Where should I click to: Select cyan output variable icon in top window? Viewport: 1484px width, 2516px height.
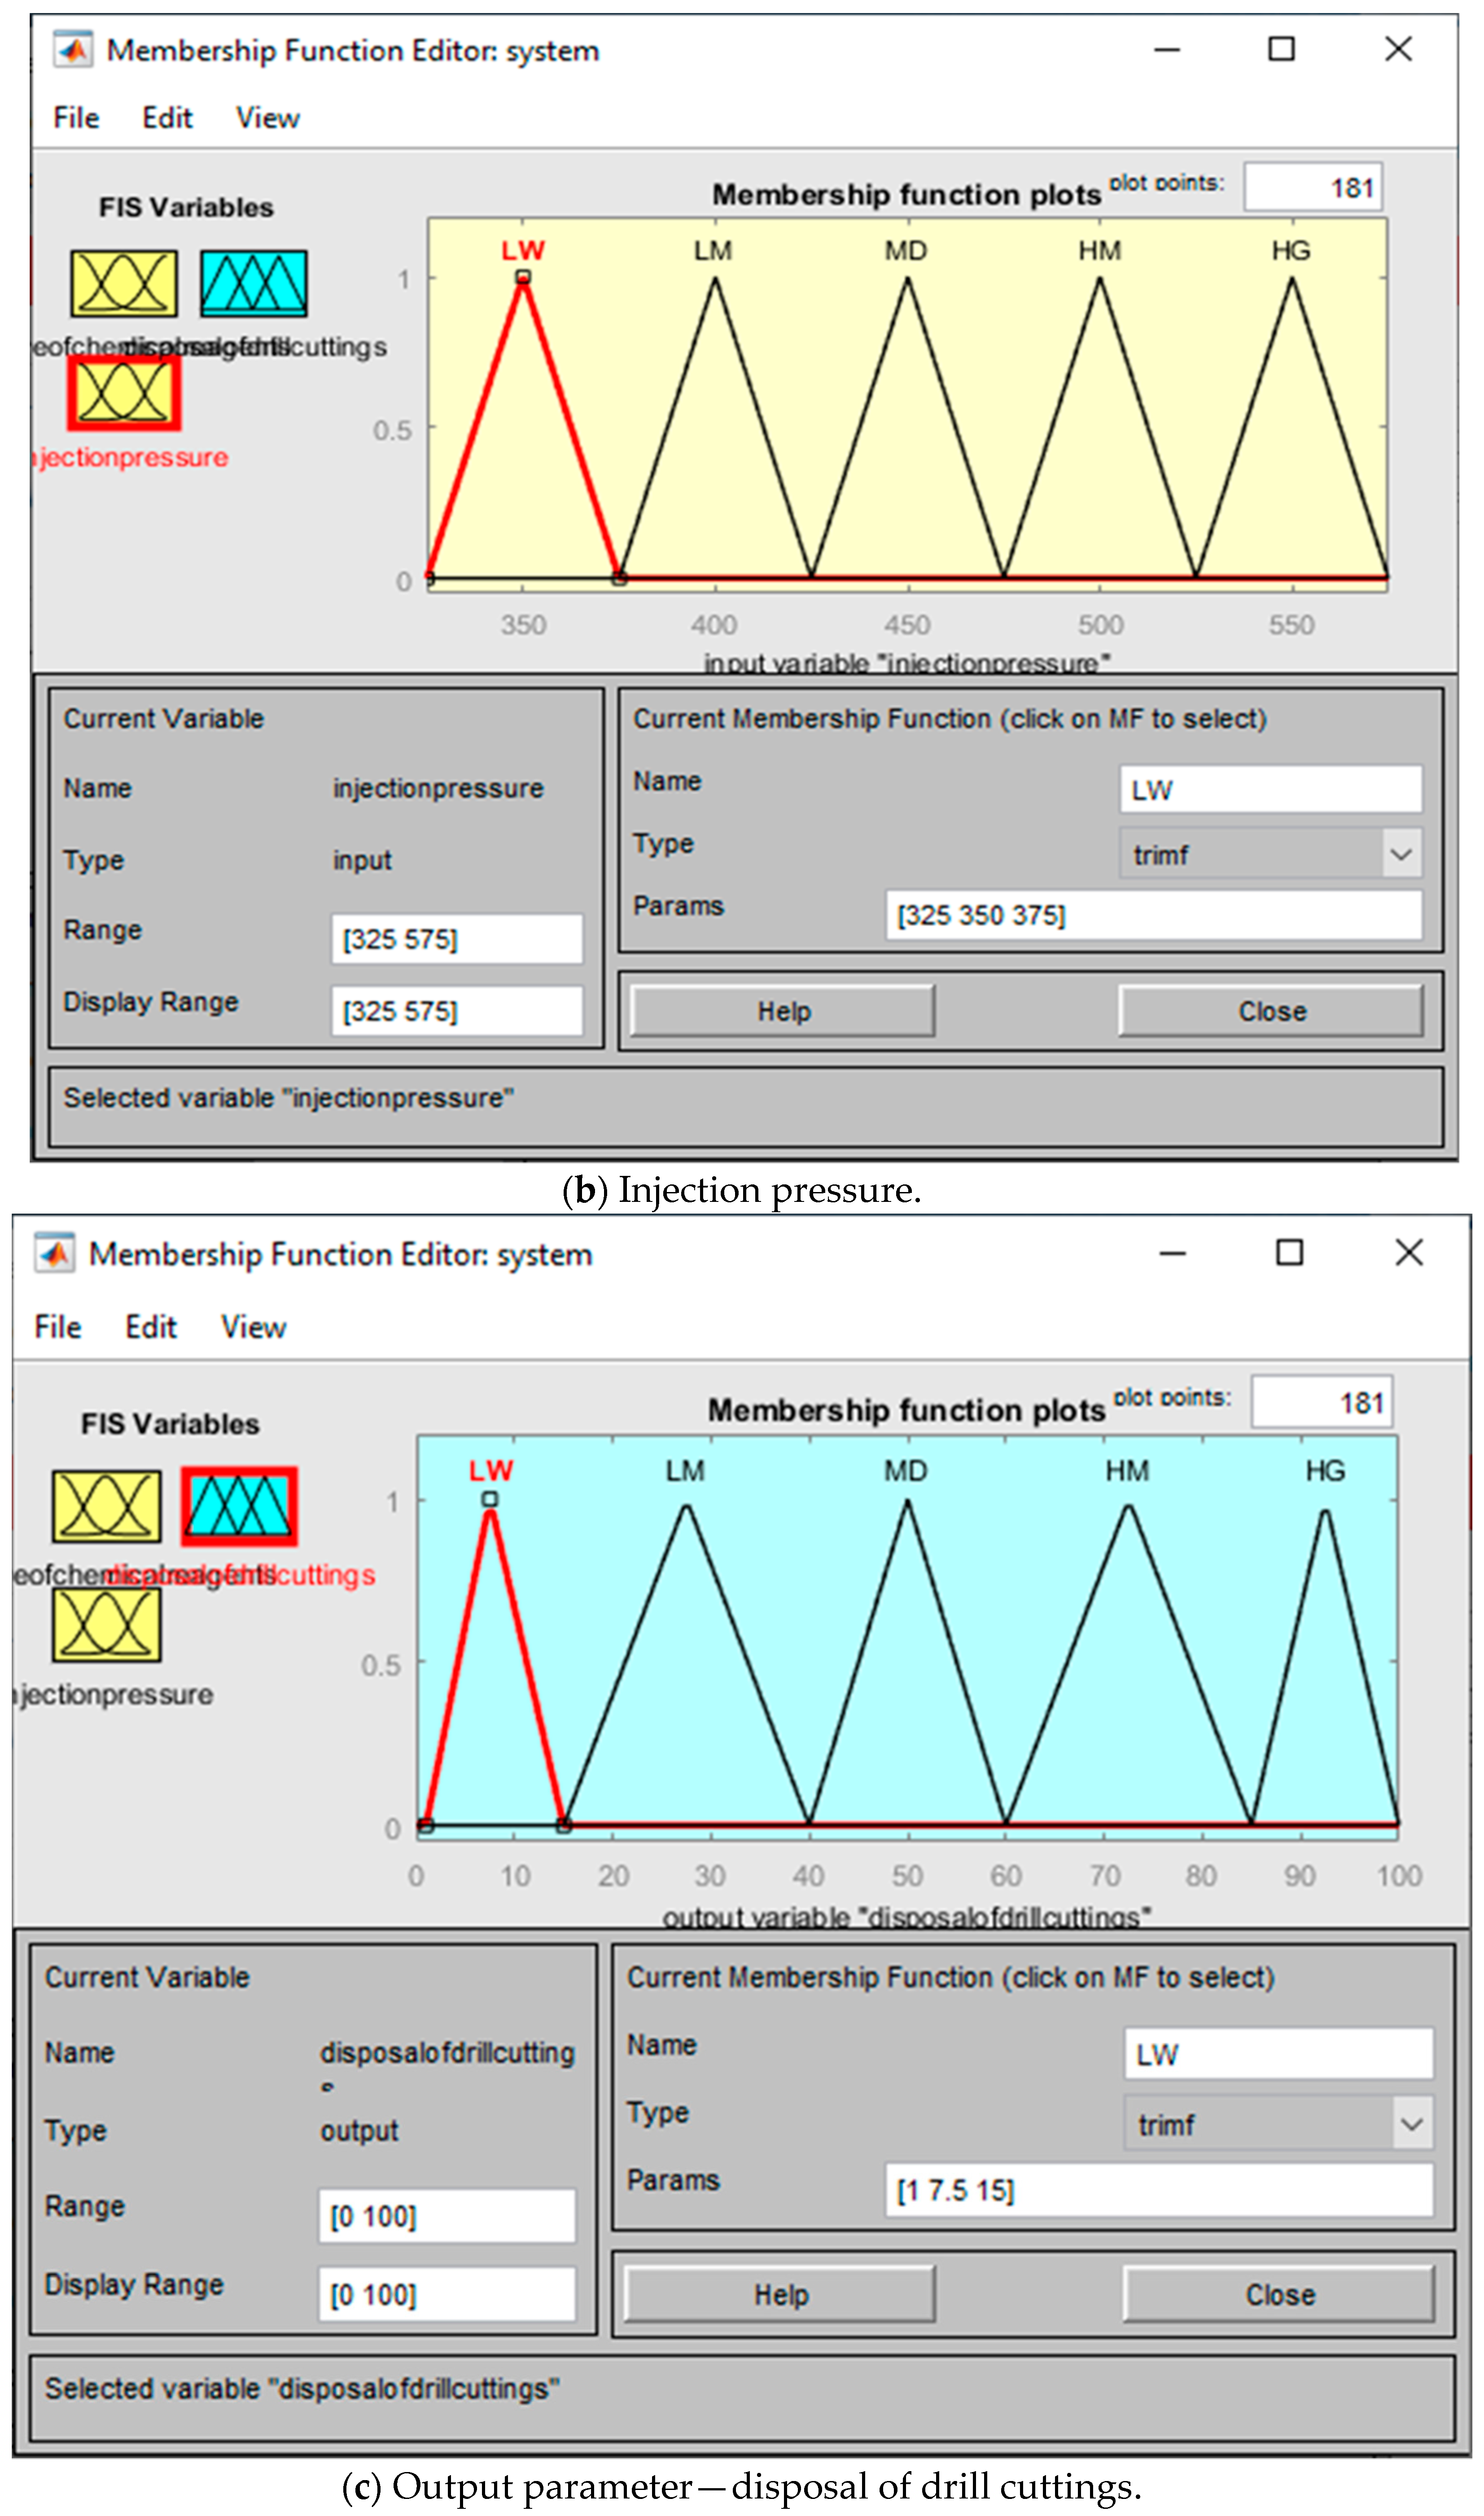pyautogui.click(x=253, y=284)
